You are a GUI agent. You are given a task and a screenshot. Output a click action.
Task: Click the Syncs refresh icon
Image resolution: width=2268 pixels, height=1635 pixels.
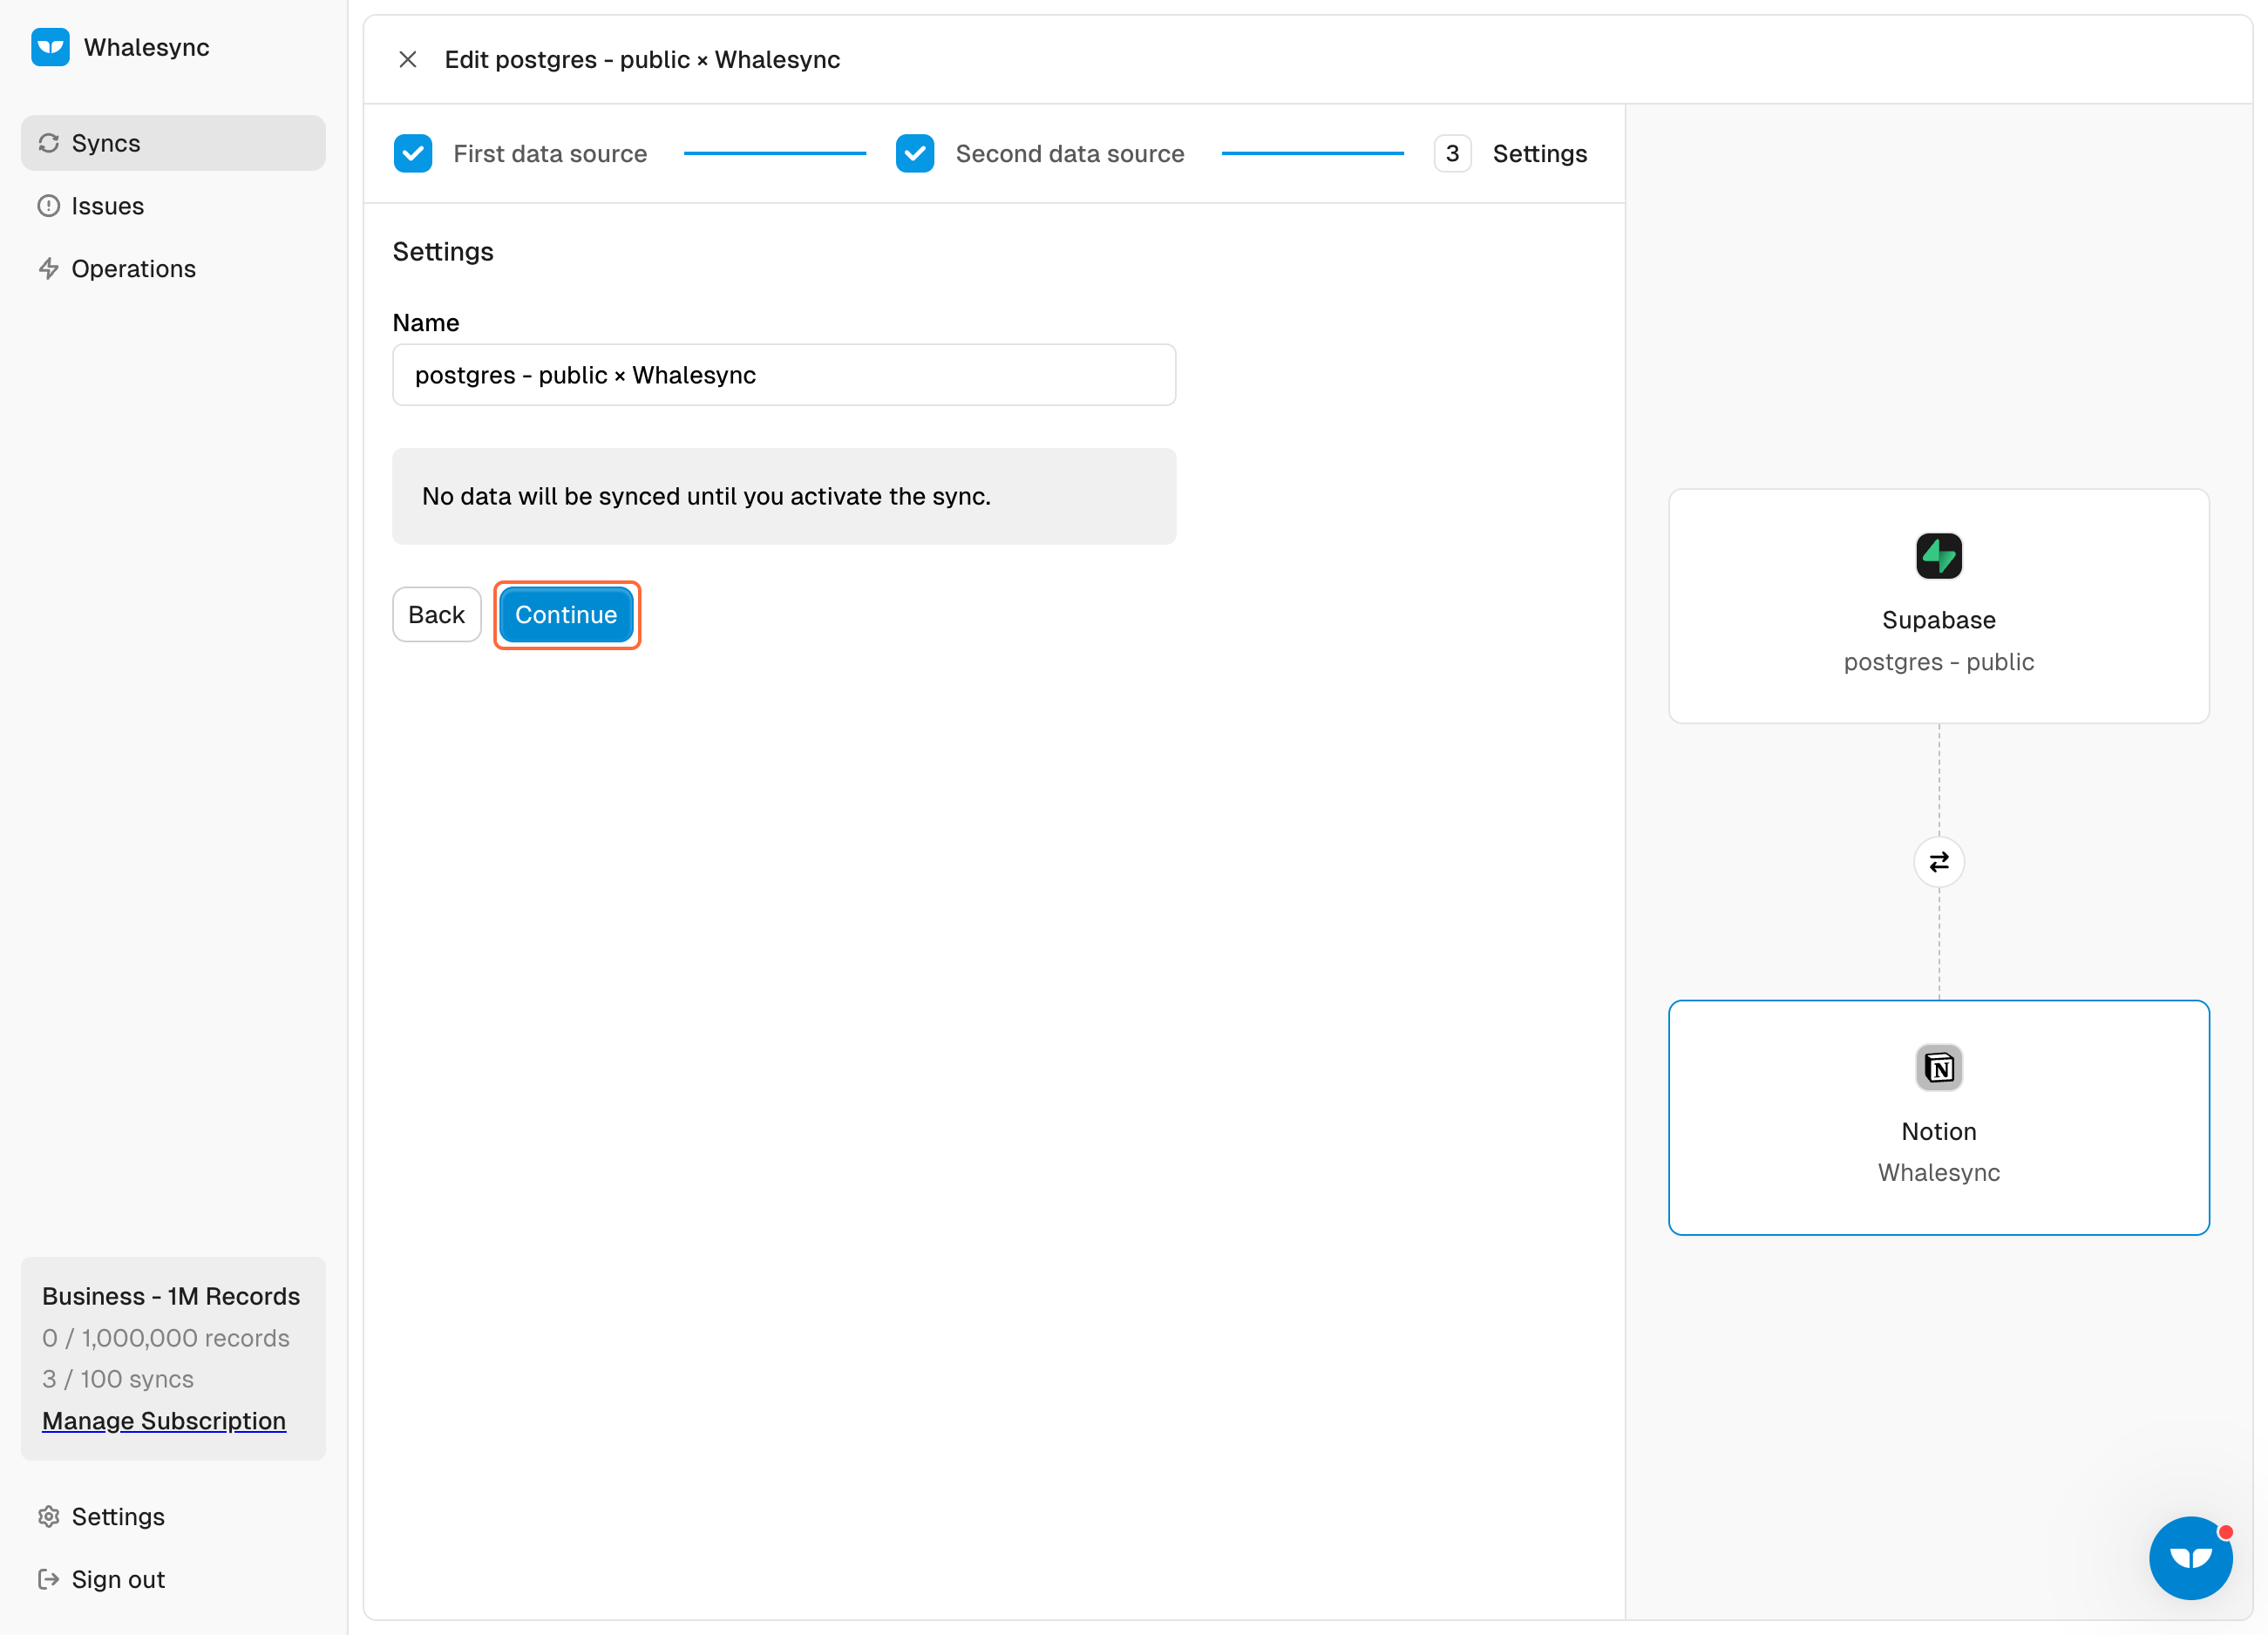[49, 143]
